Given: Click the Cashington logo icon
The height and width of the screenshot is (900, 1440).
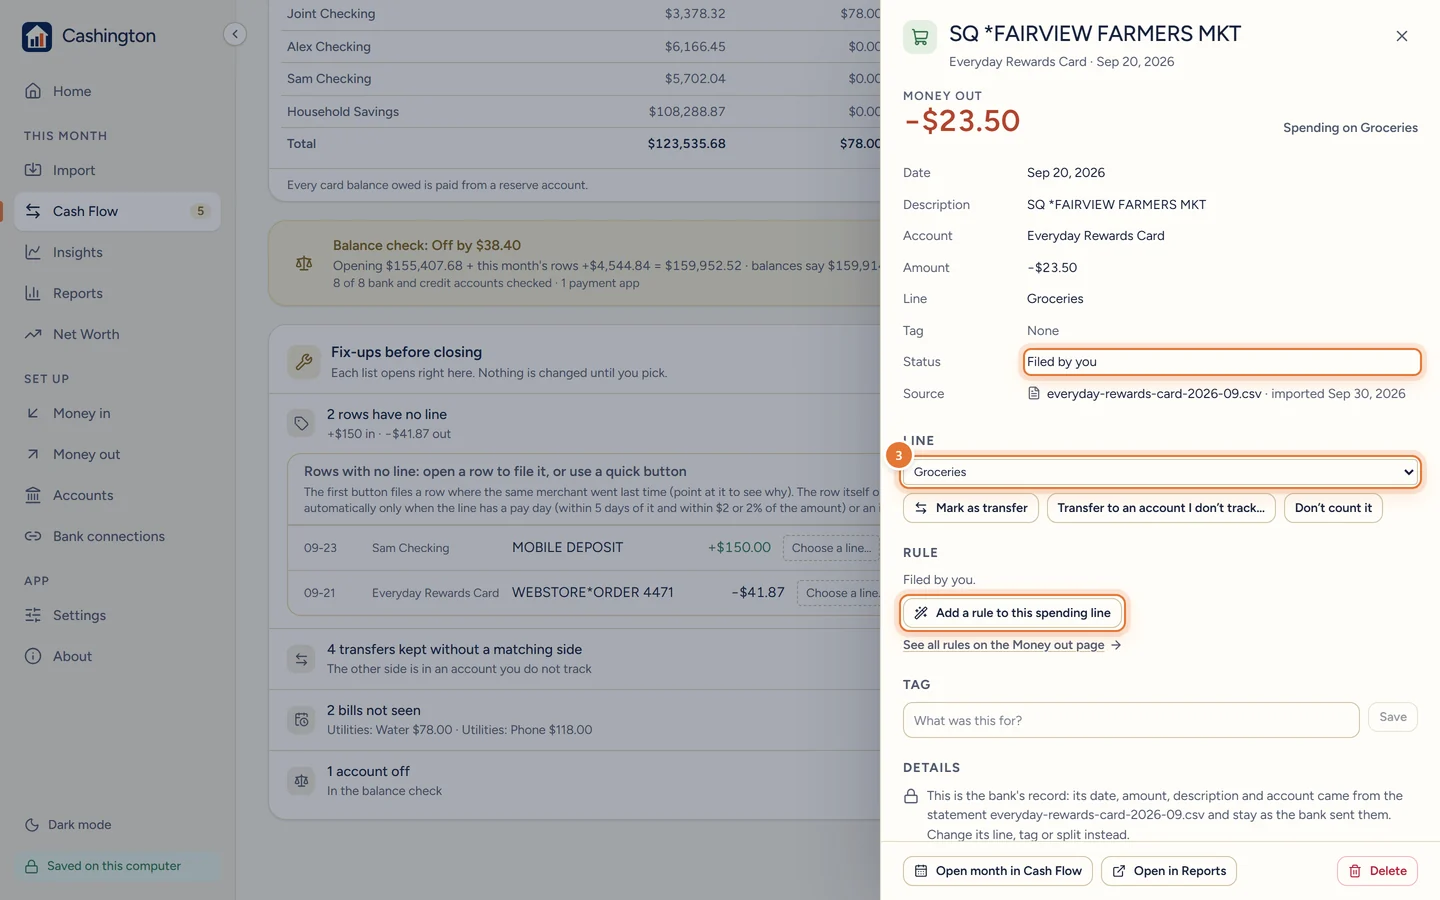Looking at the screenshot, I should [x=37, y=37].
